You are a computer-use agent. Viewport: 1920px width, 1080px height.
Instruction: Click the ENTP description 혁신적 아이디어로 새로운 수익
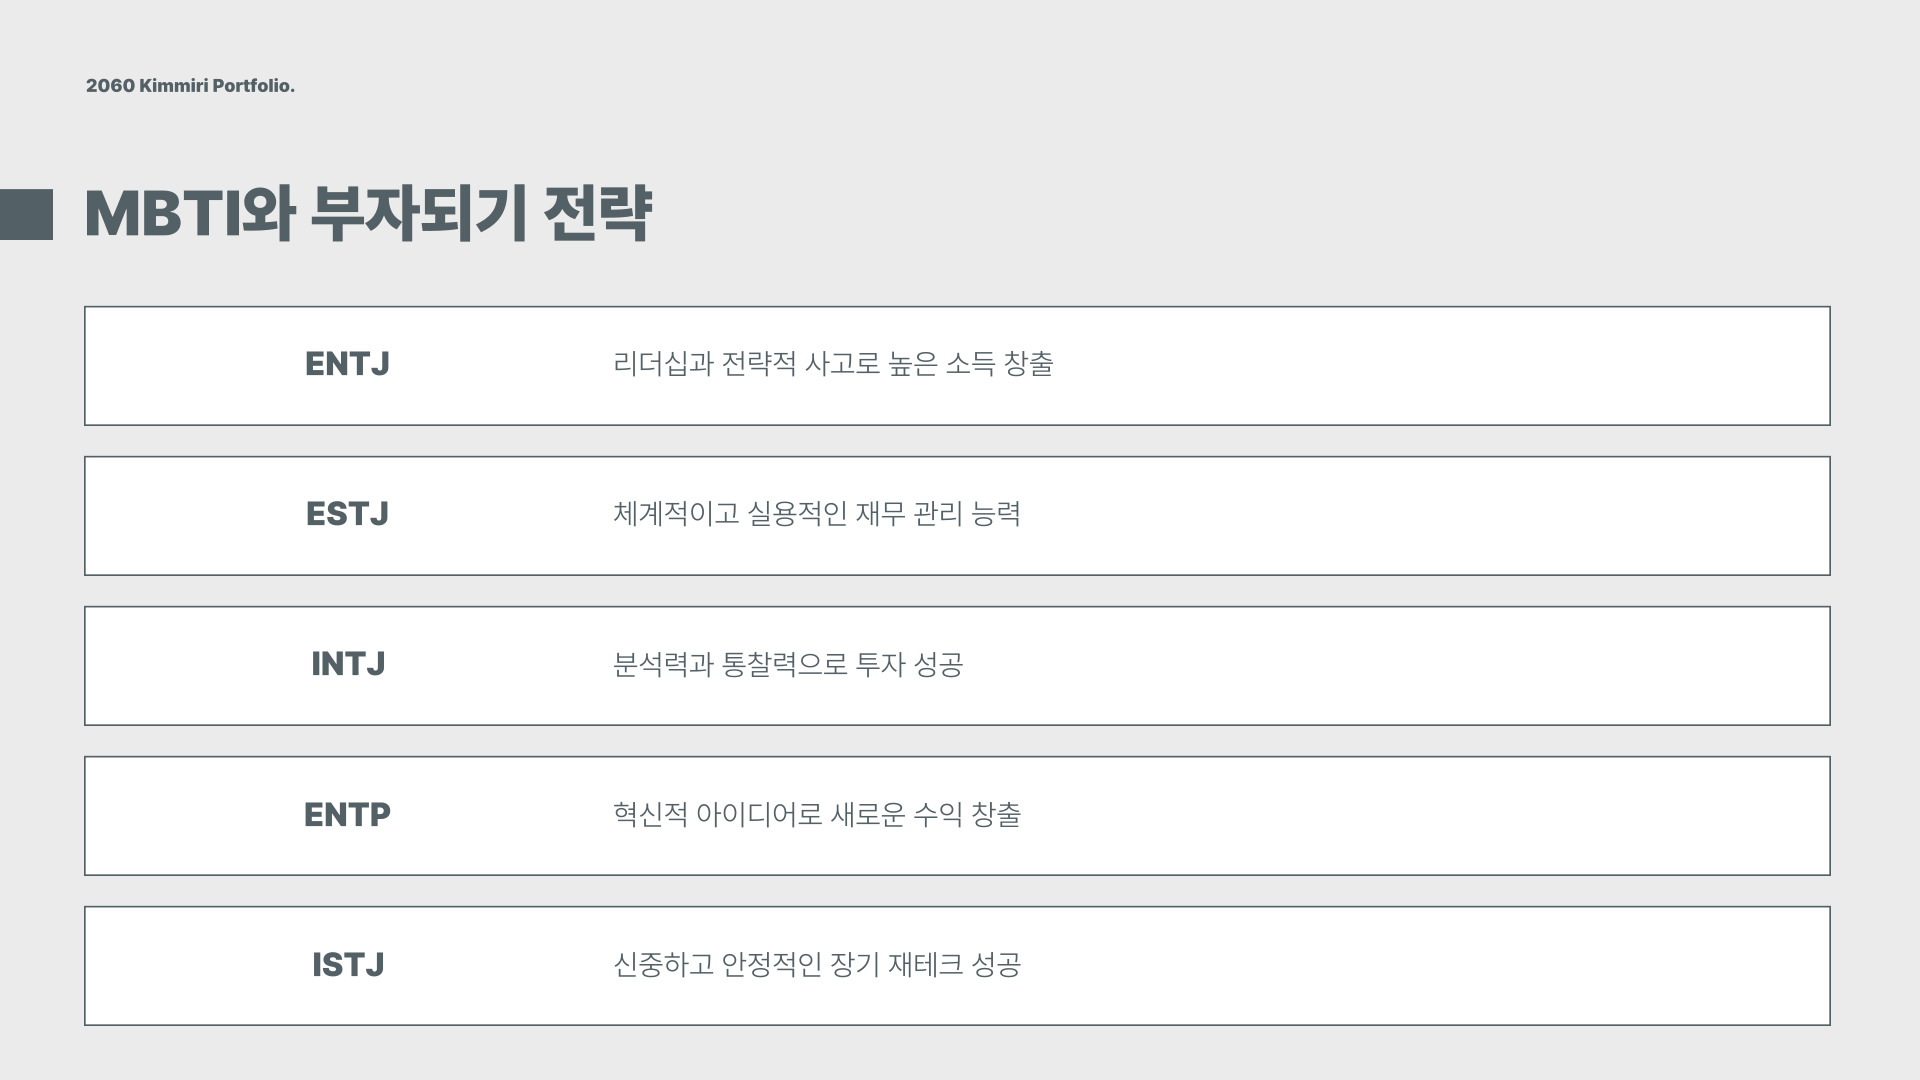[x=816, y=815]
